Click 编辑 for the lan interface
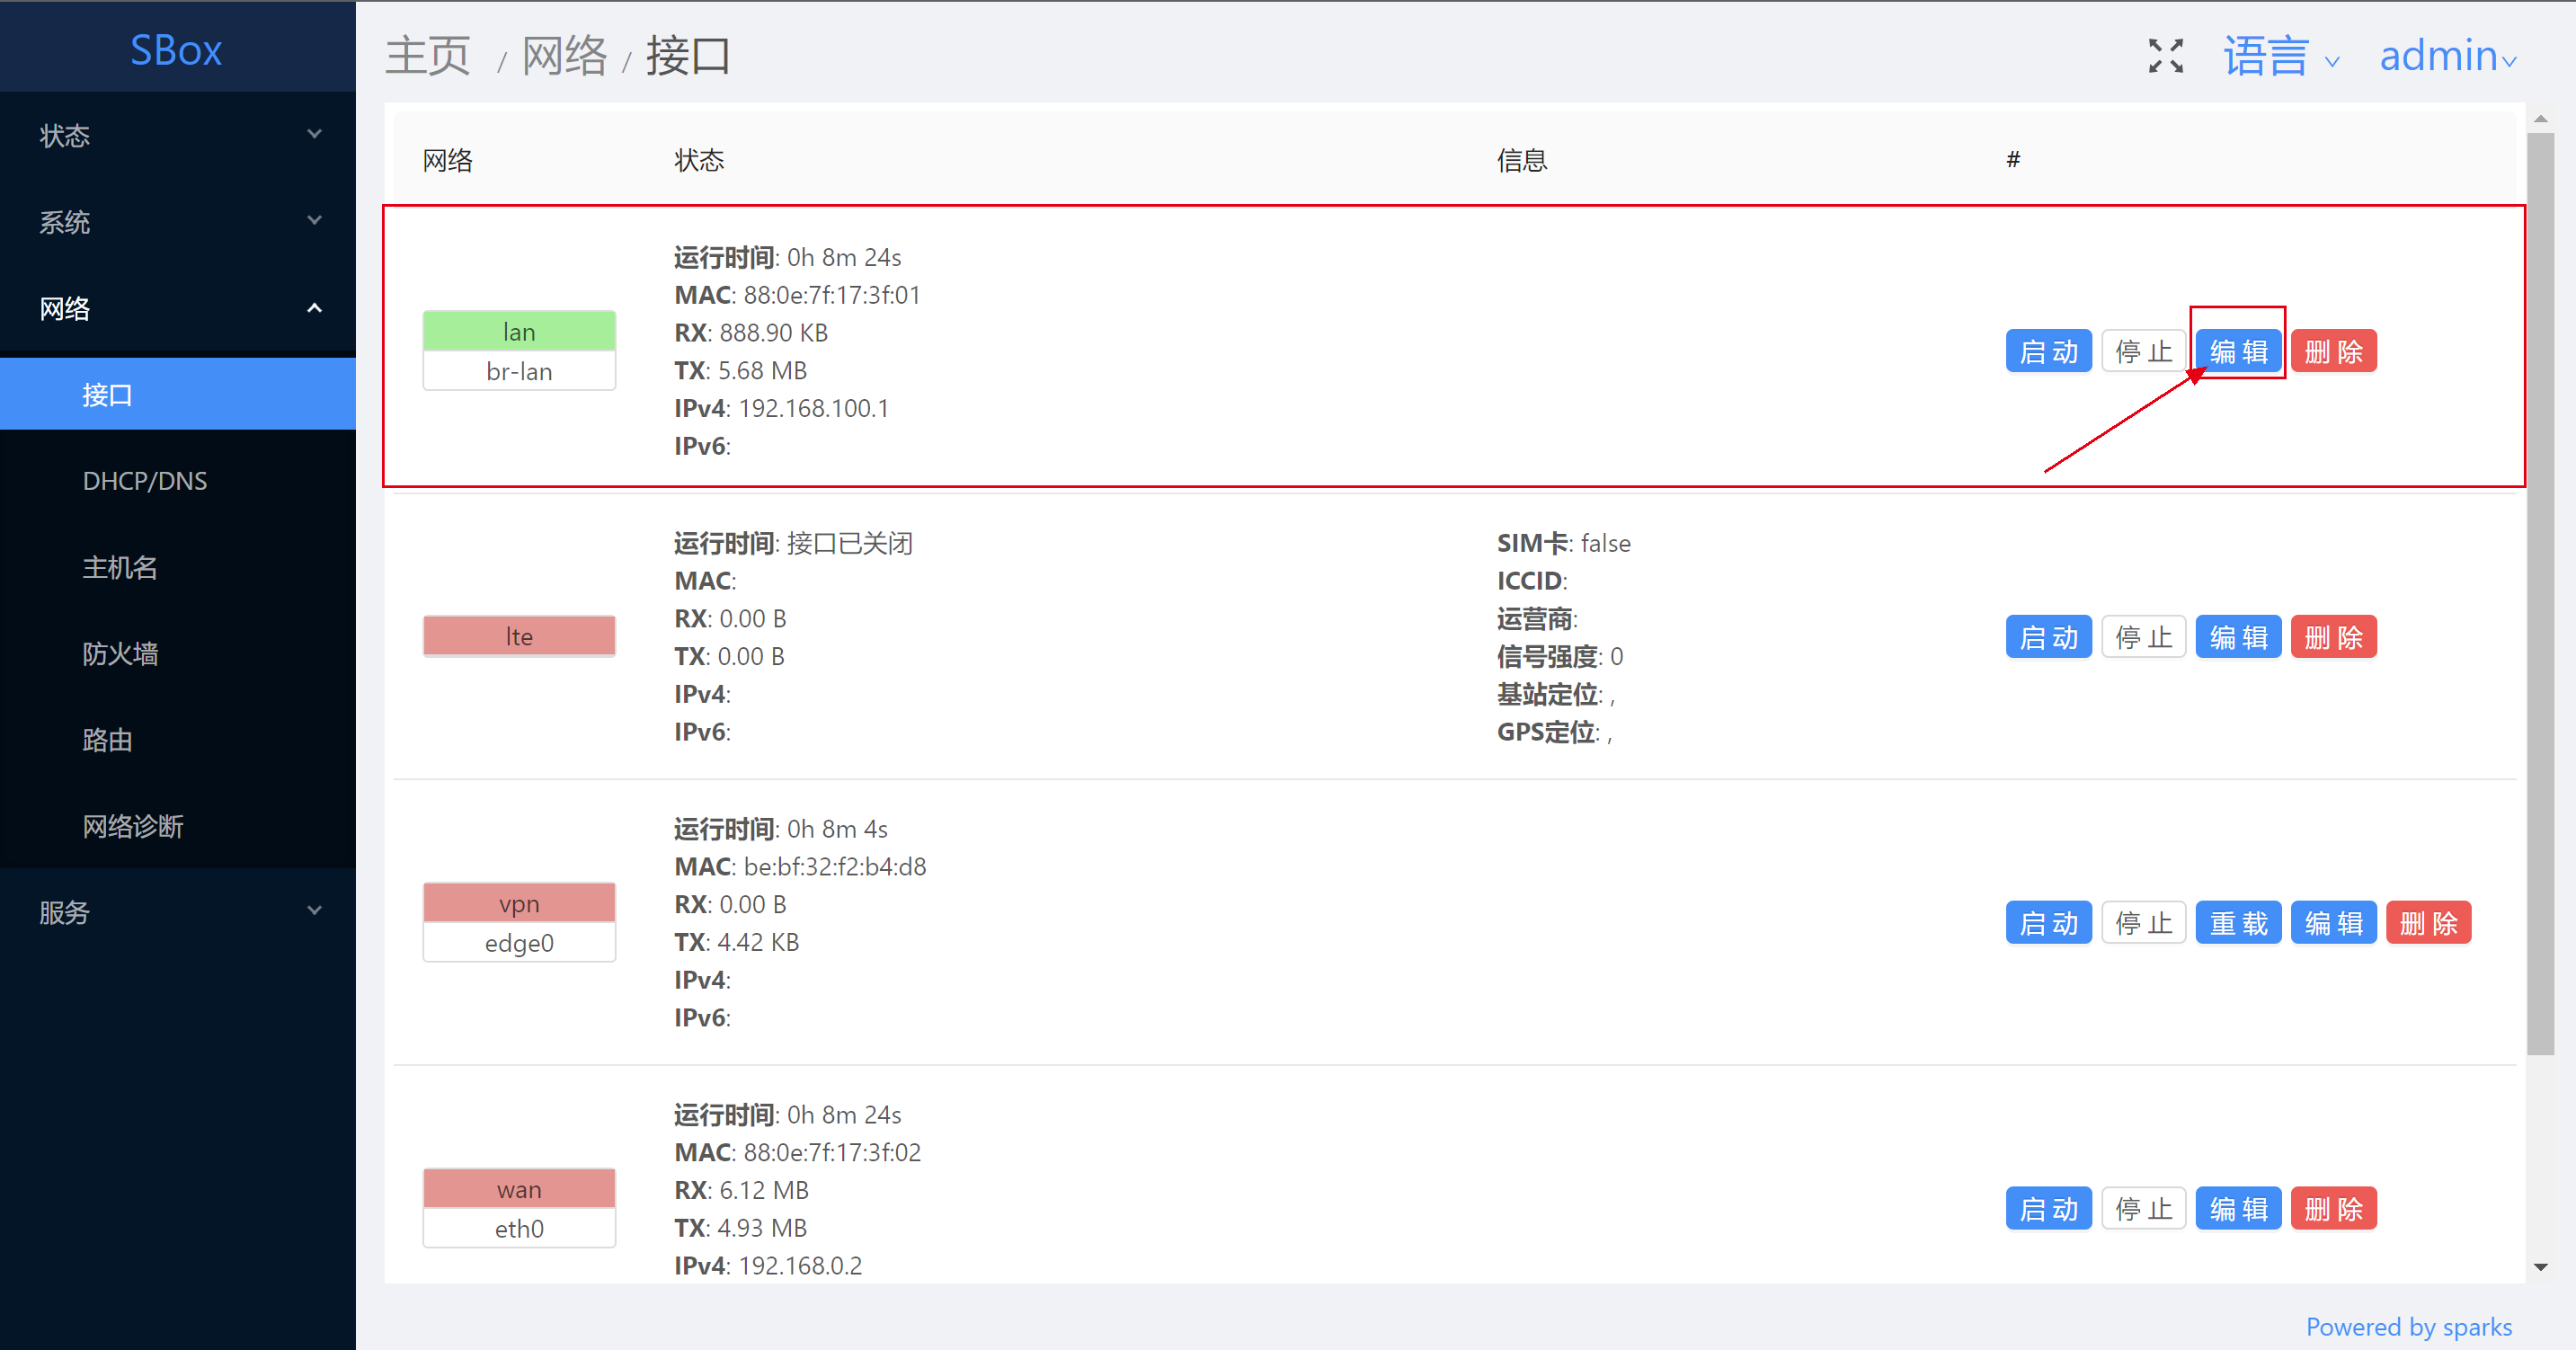The height and width of the screenshot is (1350, 2576). pyautogui.click(x=2237, y=351)
